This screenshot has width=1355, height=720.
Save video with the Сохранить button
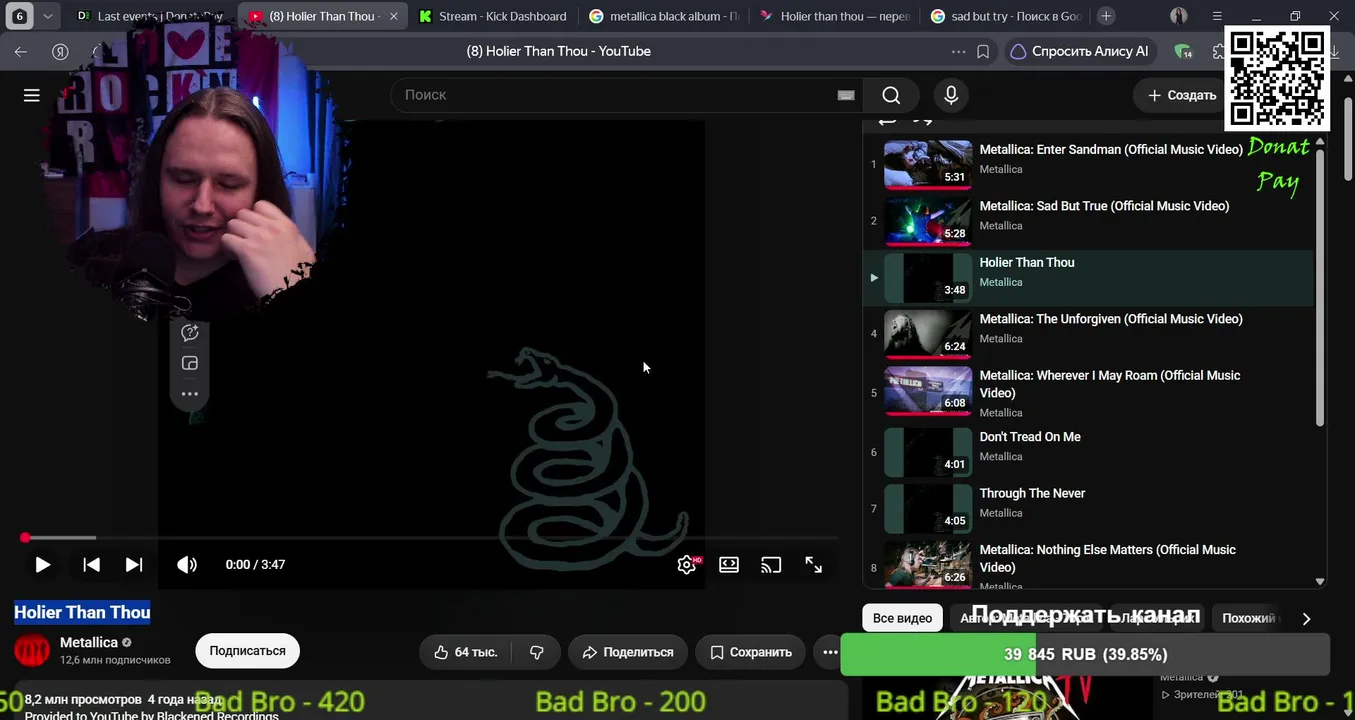click(750, 652)
